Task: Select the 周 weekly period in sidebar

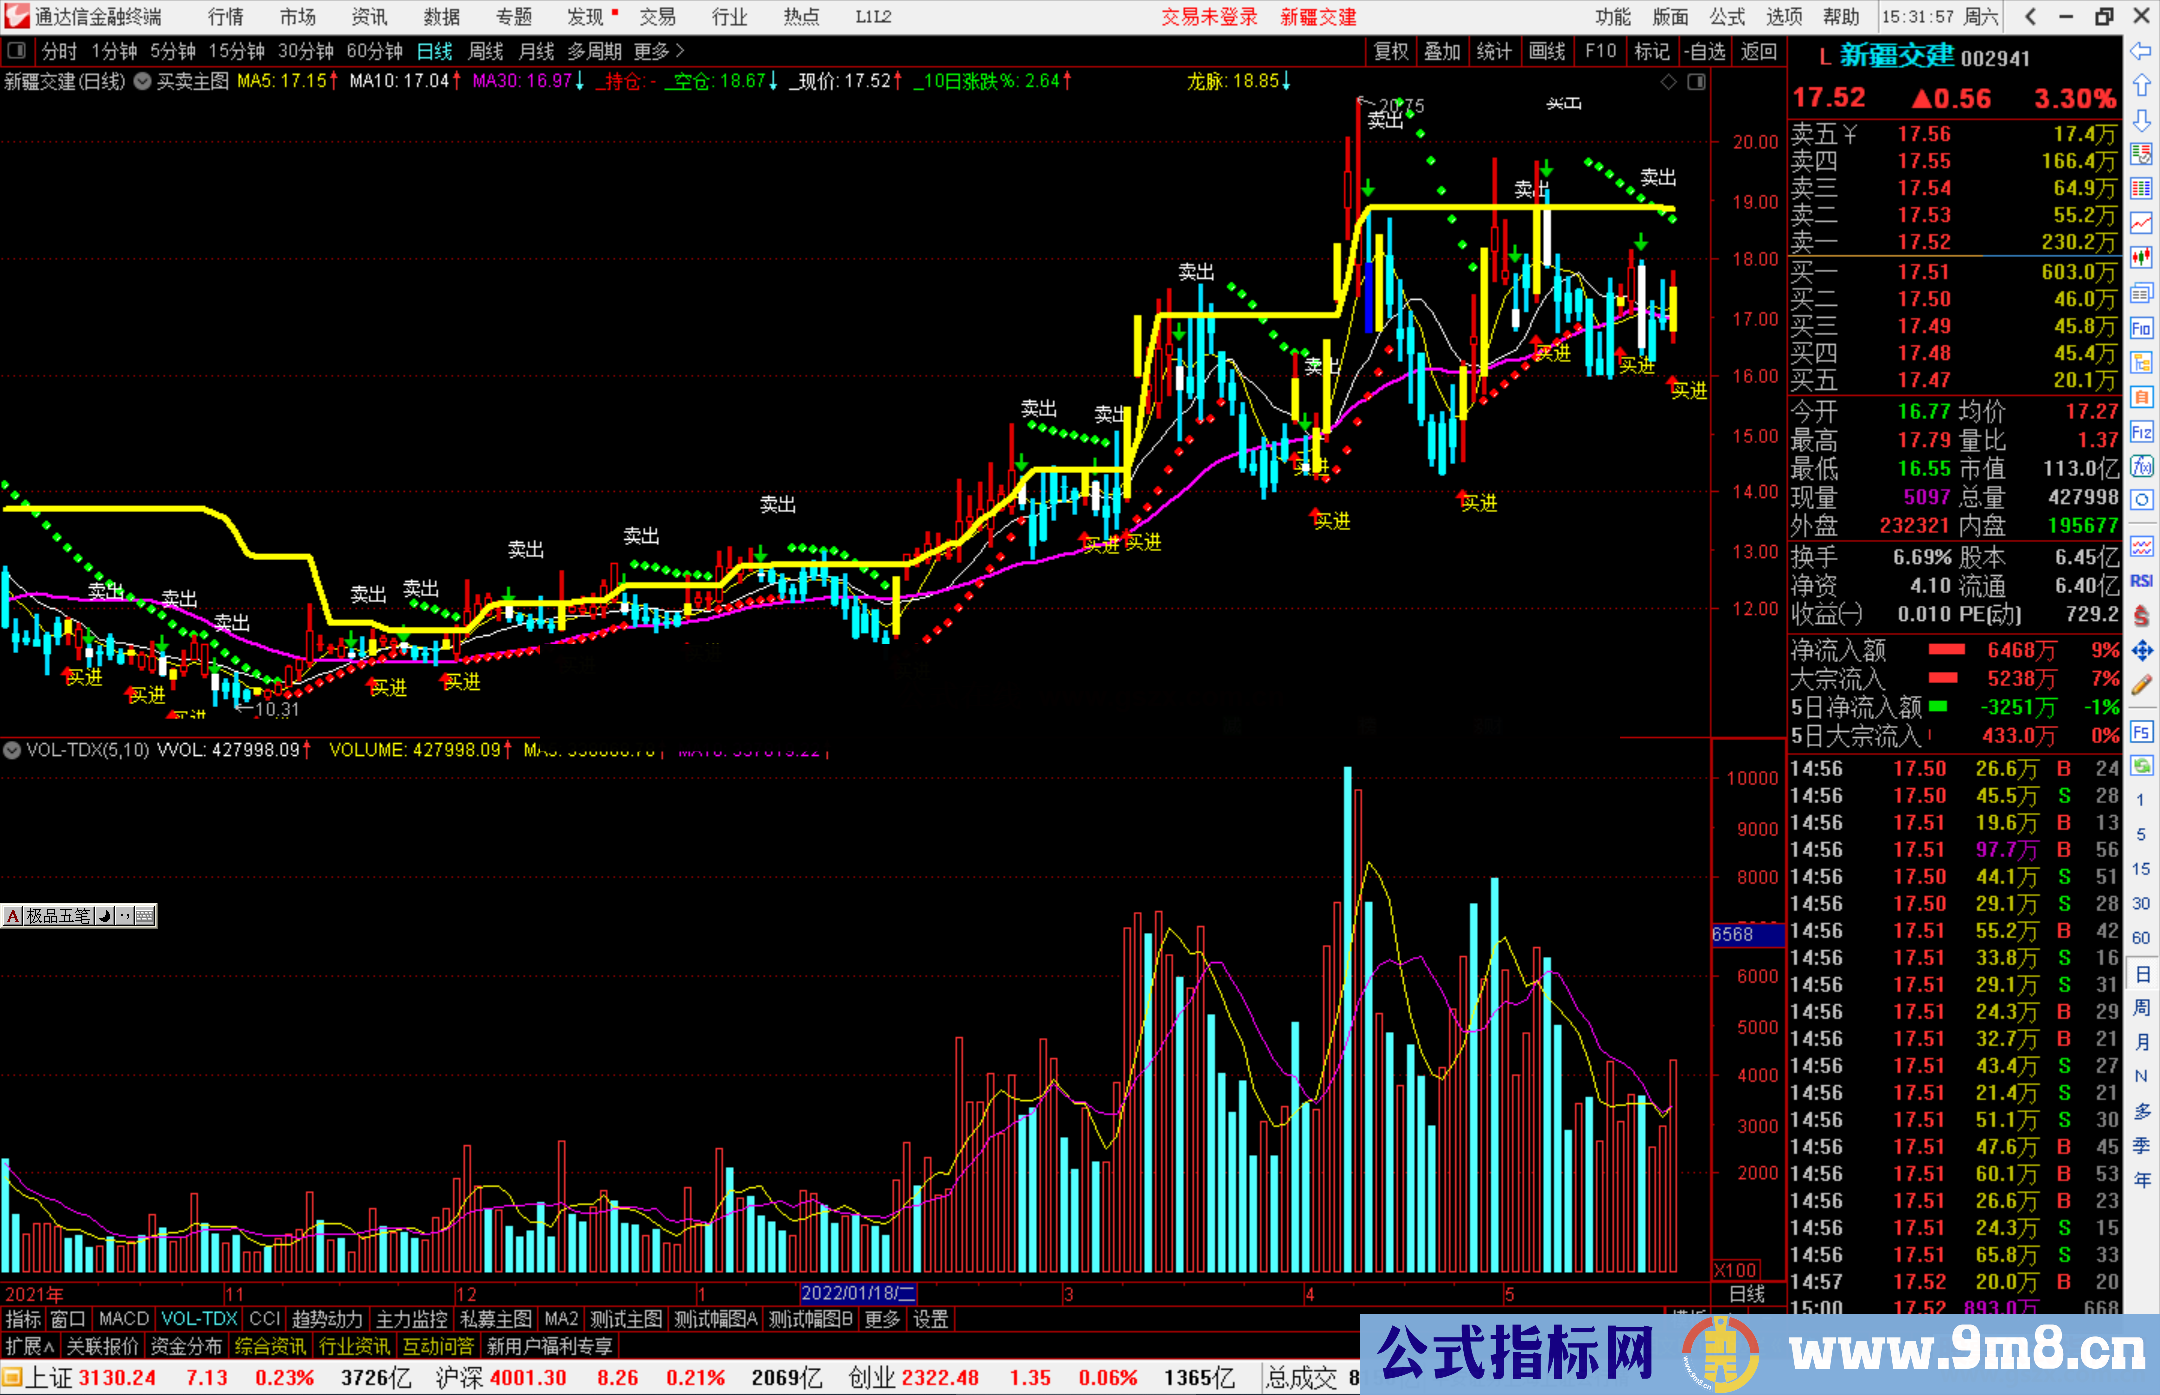Action: pyautogui.click(x=2141, y=1007)
